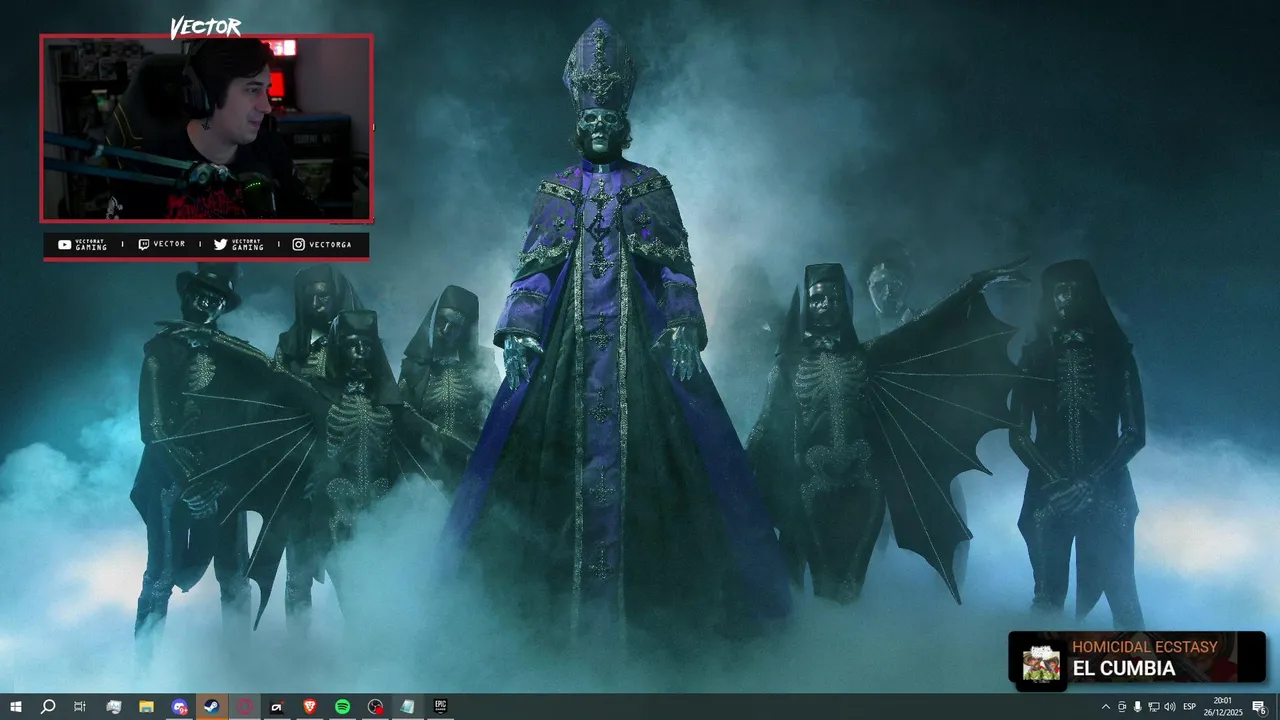
Task: Open the white 'a' logo app icon
Action: coord(277,707)
